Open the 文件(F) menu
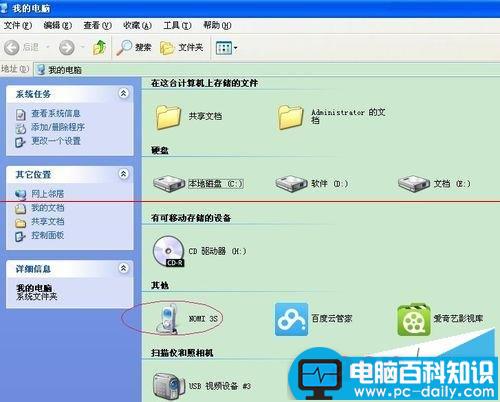Image resolution: width=500 pixels, height=402 pixels. coord(18,25)
